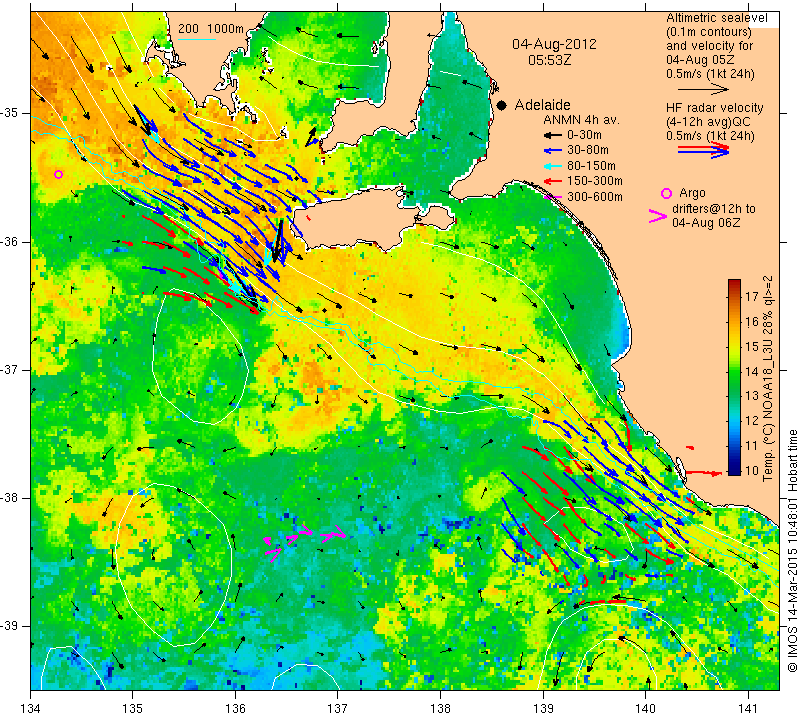Click longitude axis label 136

(x=235, y=709)
